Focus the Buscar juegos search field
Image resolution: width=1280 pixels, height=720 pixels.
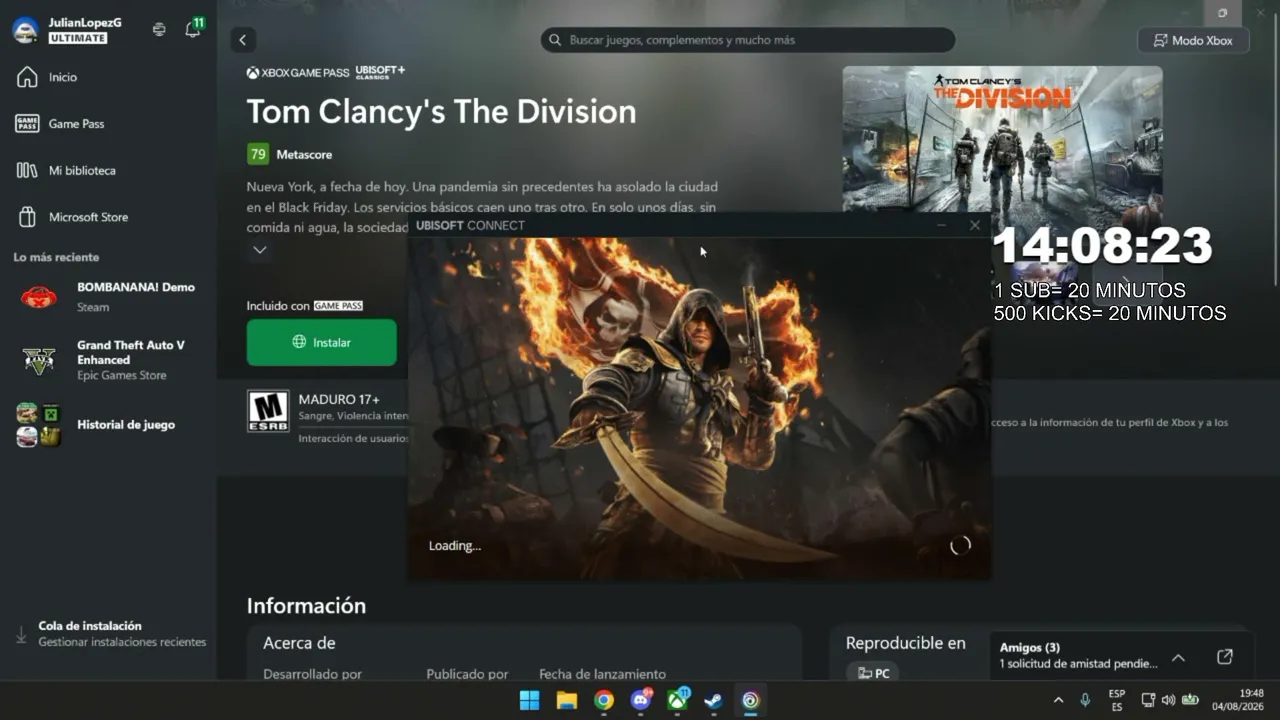(x=747, y=40)
